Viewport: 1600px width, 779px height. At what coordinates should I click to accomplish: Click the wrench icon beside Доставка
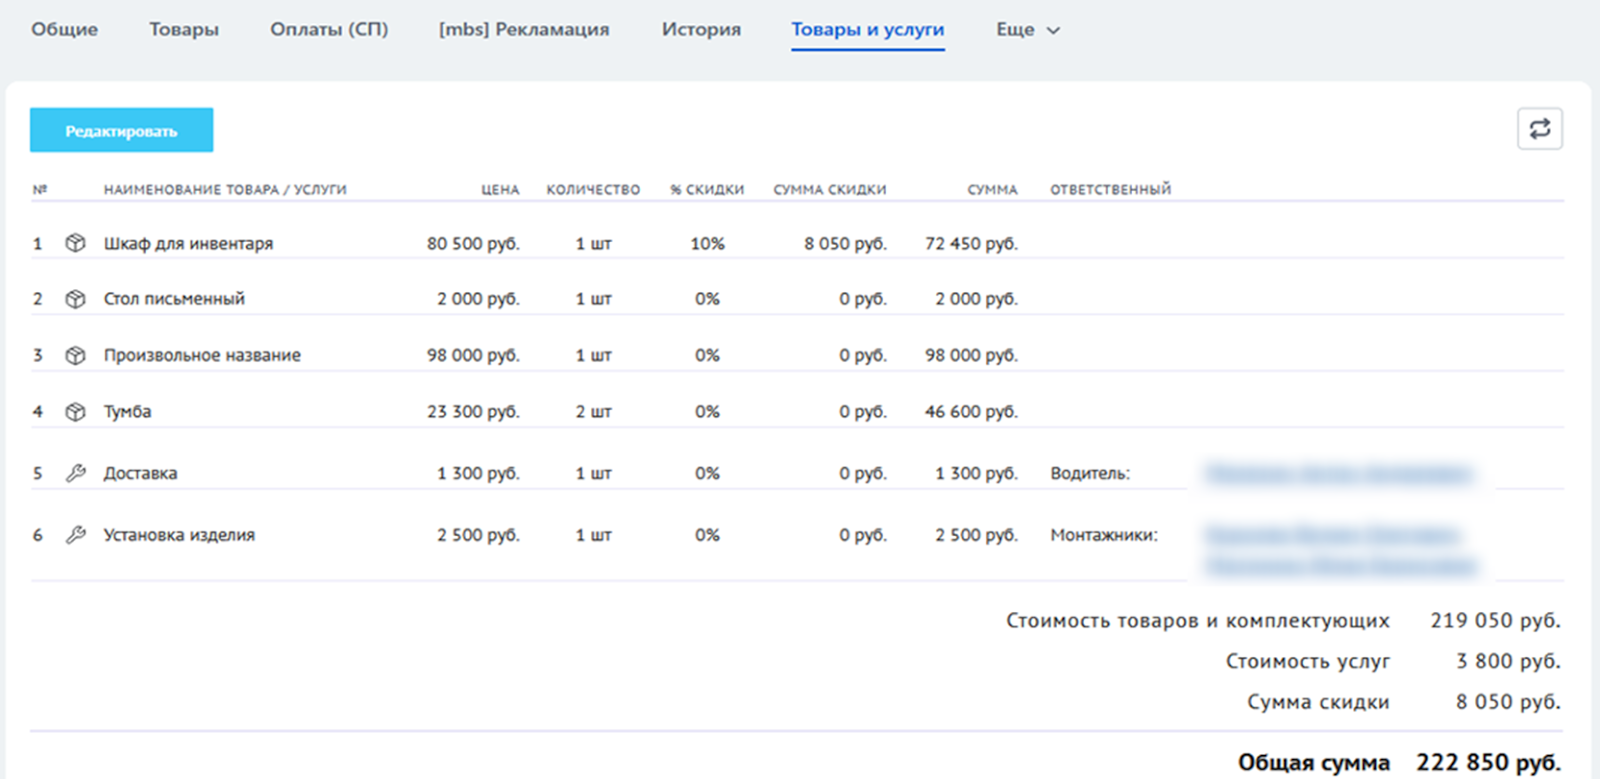[x=75, y=473]
